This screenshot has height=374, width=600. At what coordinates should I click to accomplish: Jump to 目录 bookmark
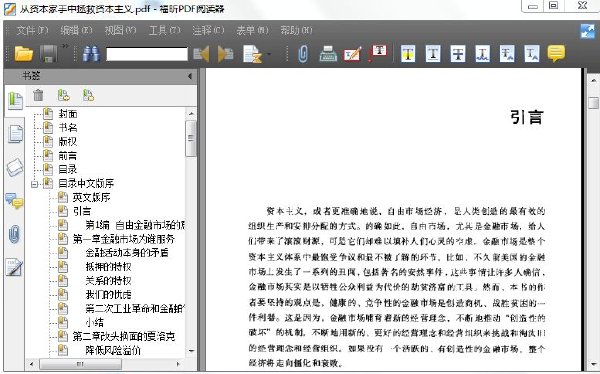tap(68, 169)
